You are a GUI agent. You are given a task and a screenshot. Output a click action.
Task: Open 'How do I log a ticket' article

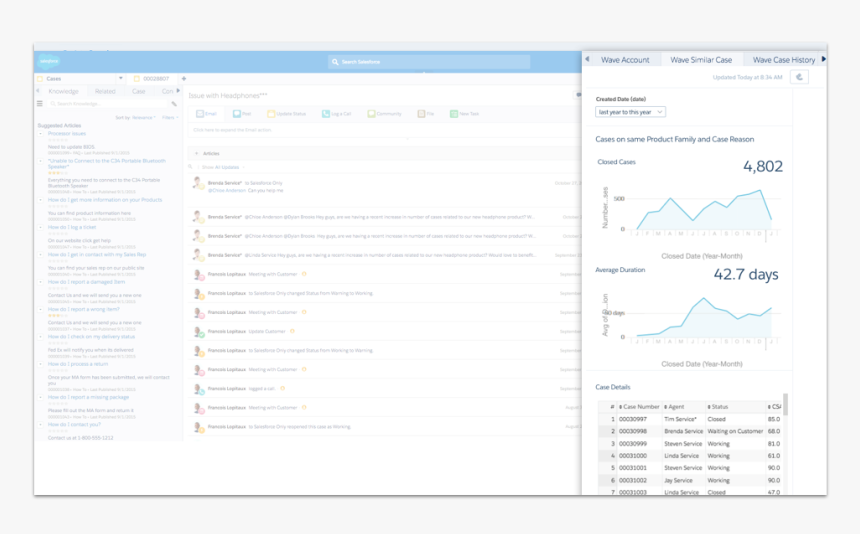click(71, 227)
